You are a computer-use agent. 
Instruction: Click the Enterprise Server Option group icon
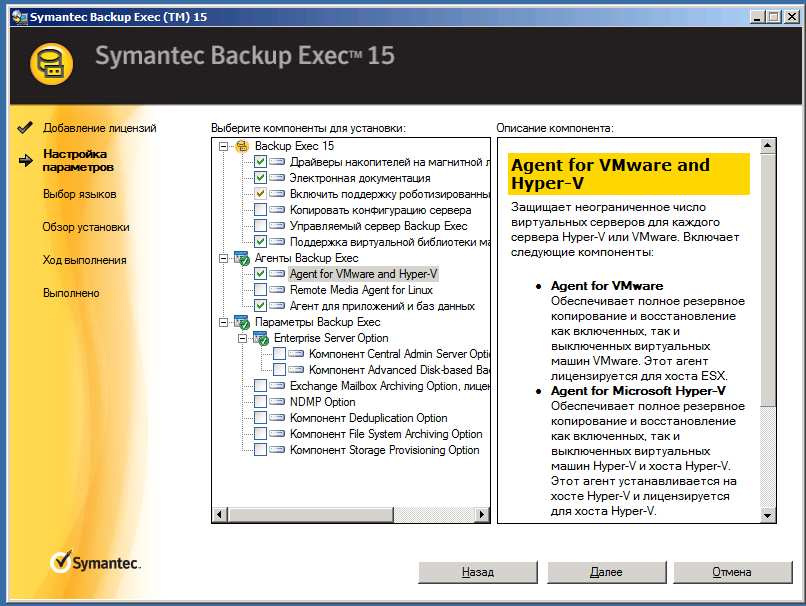pos(261,338)
